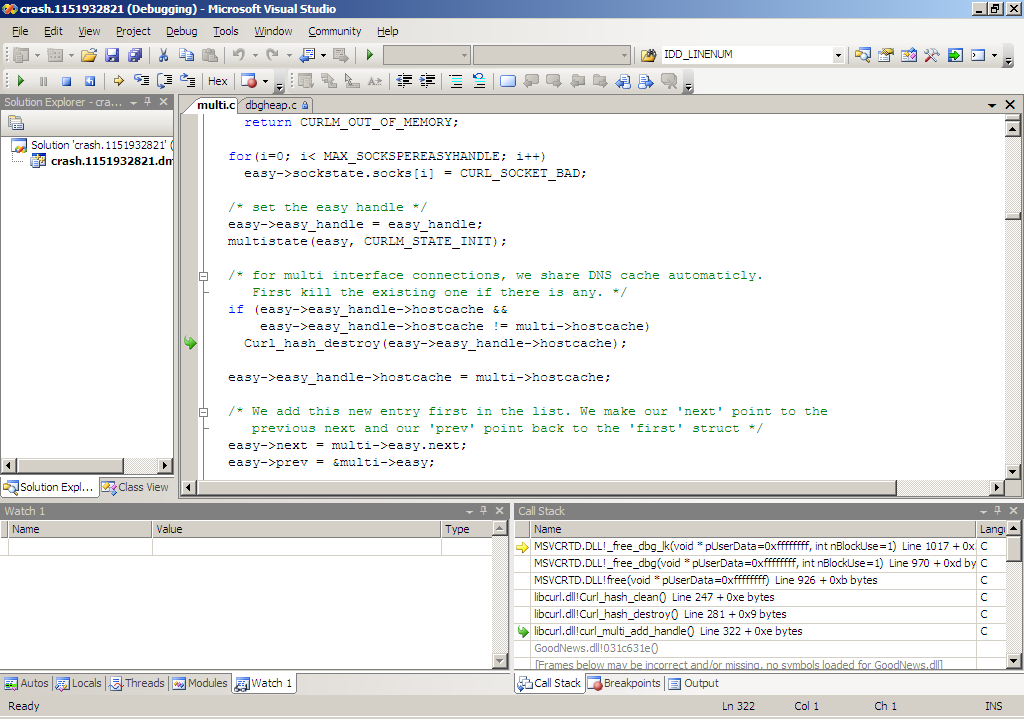Image resolution: width=1024 pixels, height=719 pixels.
Task: Open the editor active files dropdown arrow
Action: (x=991, y=105)
